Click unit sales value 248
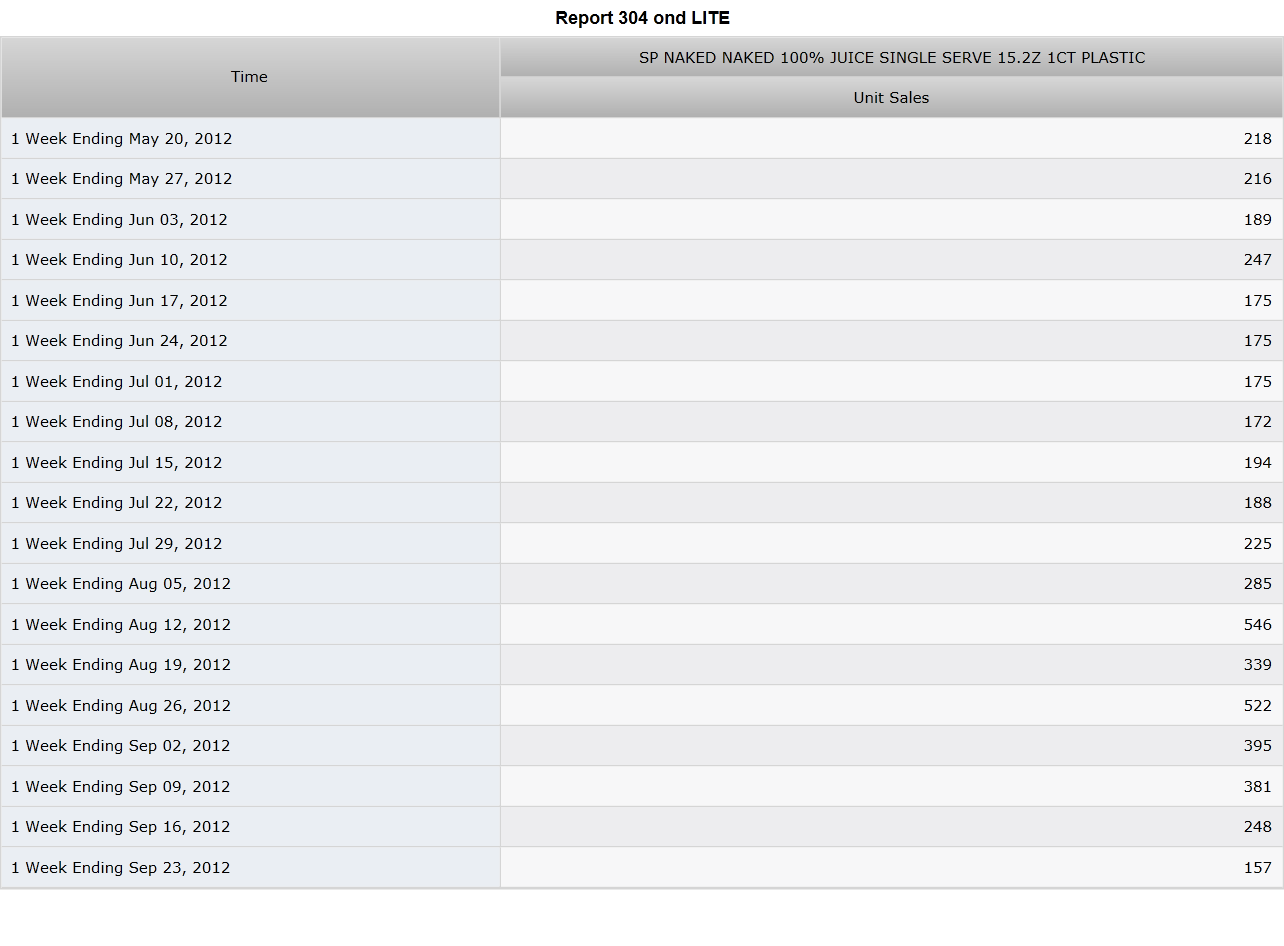This screenshot has height=946, width=1284. click(x=1258, y=827)
